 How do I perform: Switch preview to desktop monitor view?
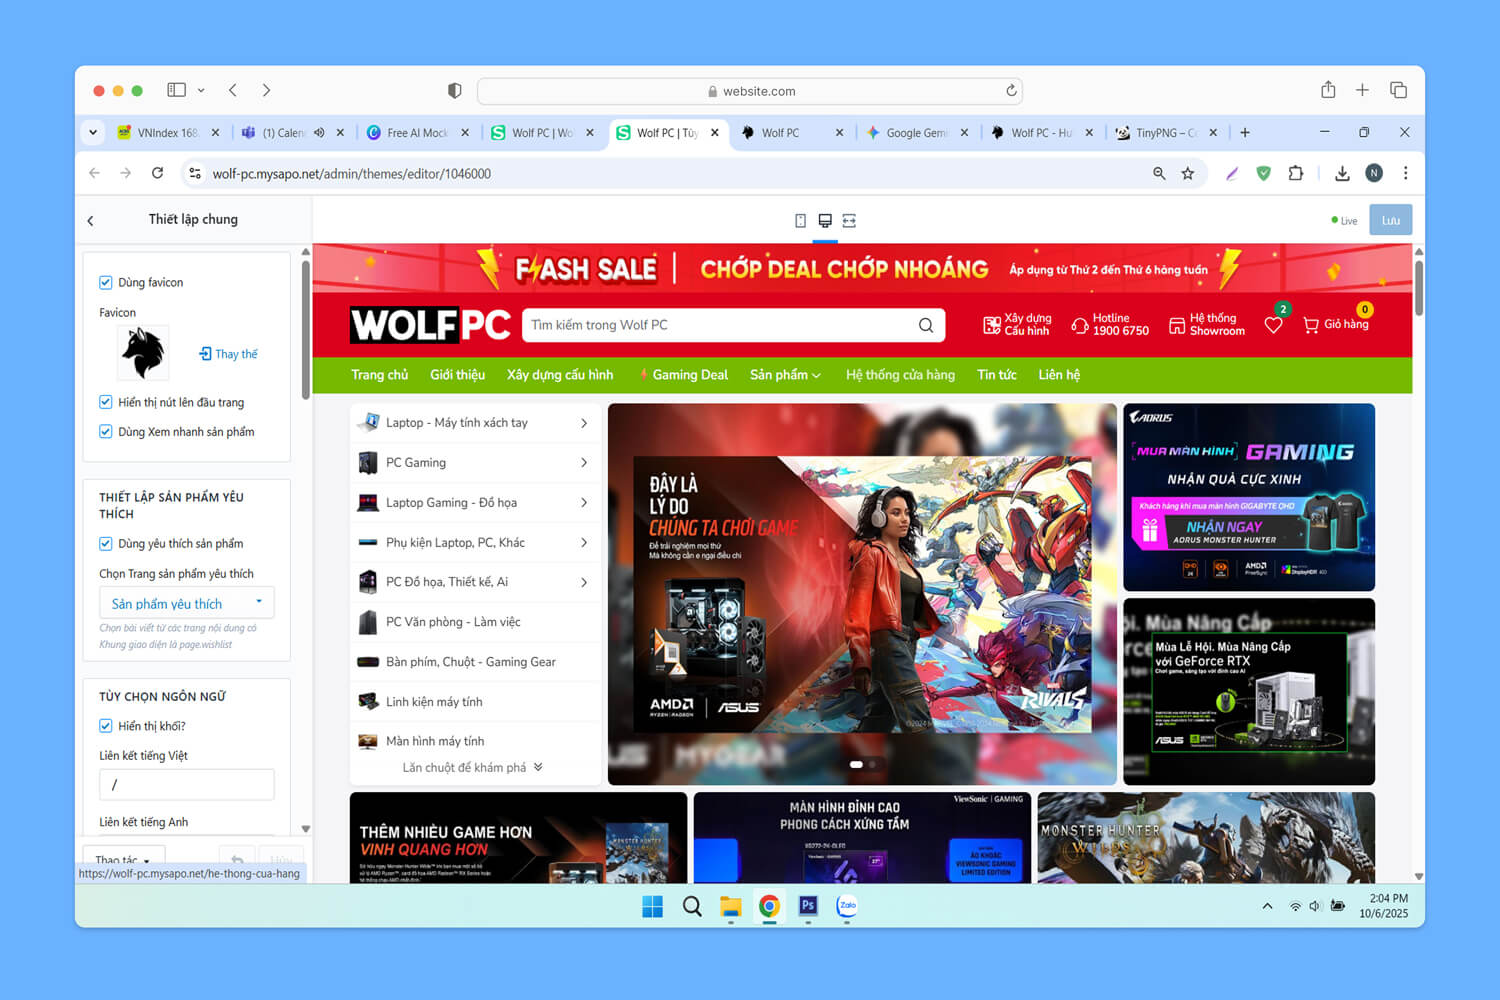click(x=825, y=221)
